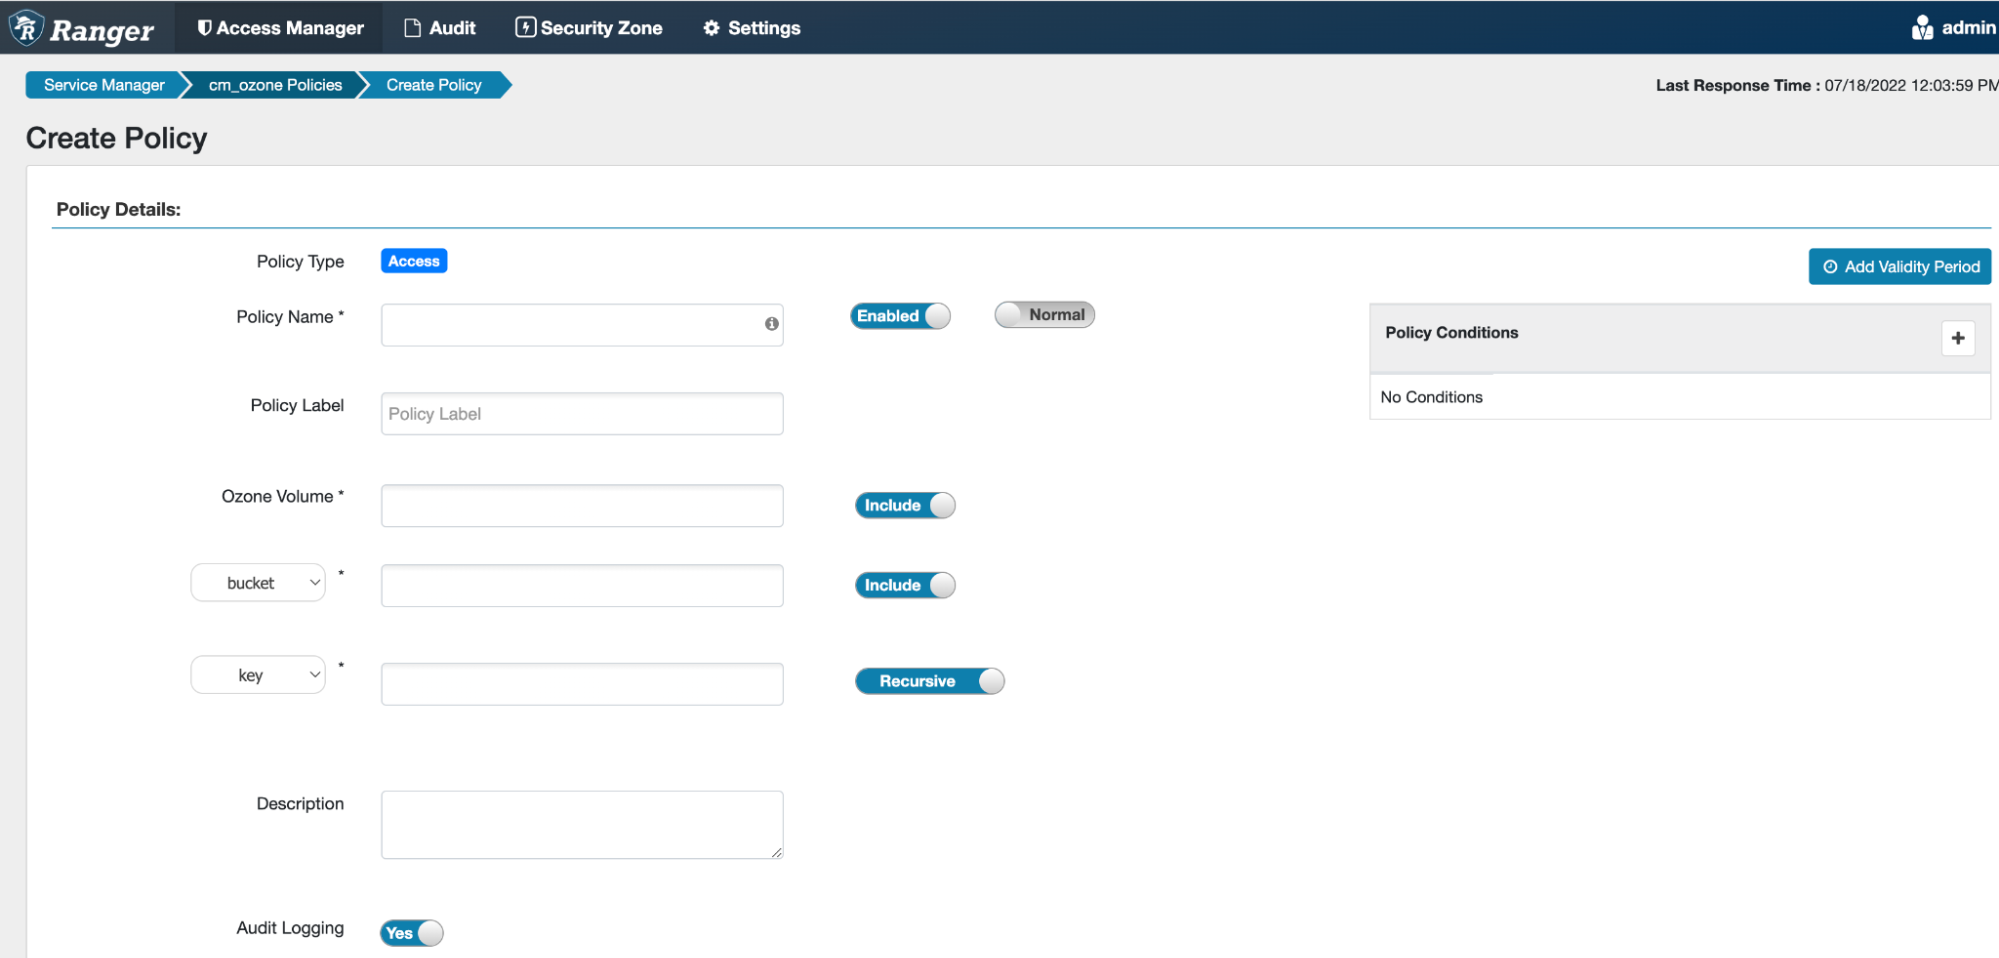Click the Policy Name info icon

click(x=771, y=324)
